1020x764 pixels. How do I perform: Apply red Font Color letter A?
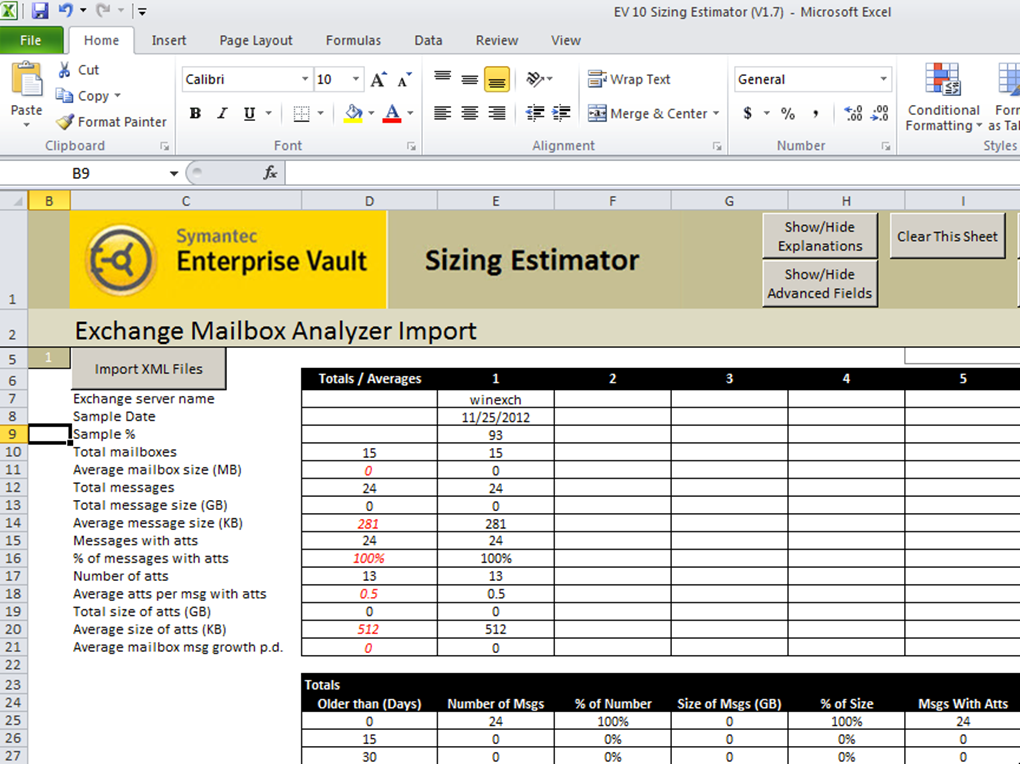[392, 113]
